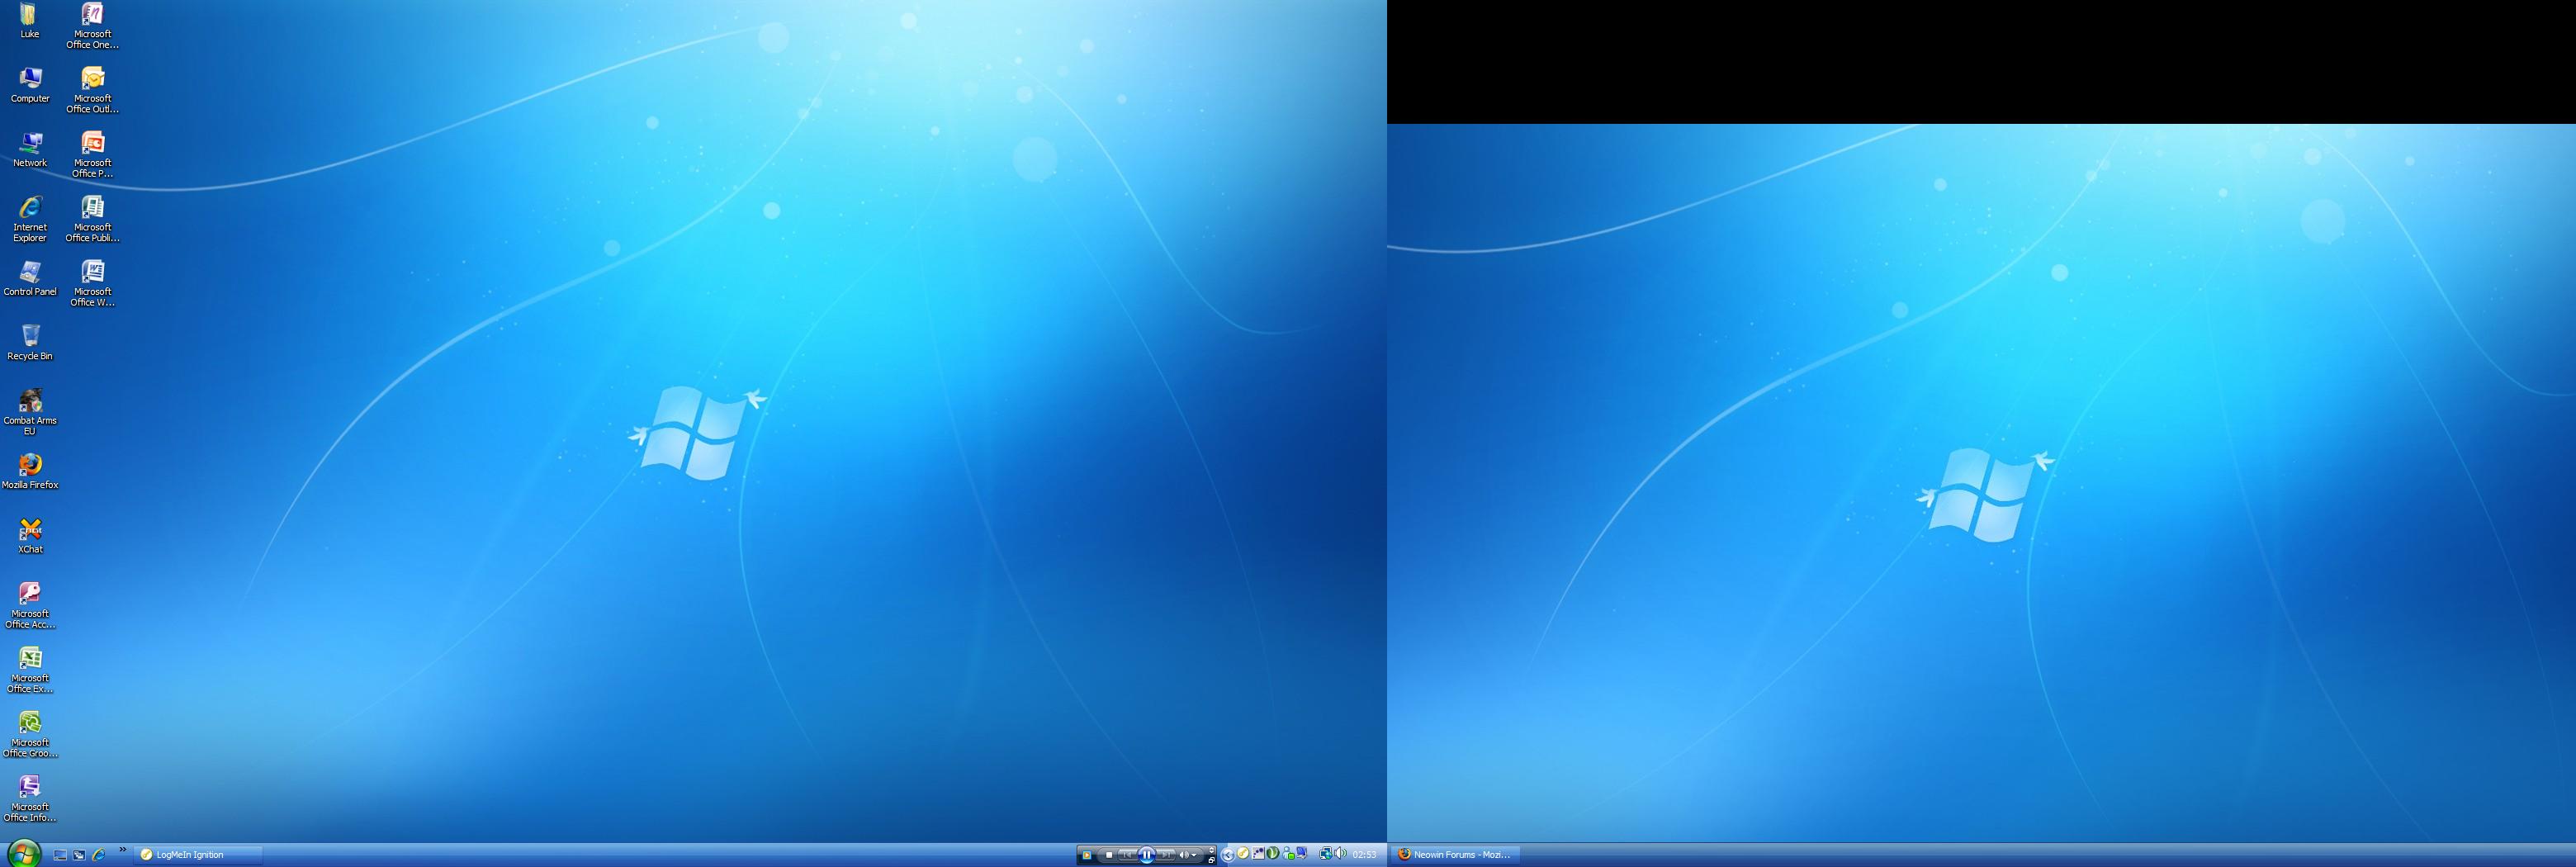Click the taskbar clock showing 02:53
This screenshot has height=867, width=2576.
point(1364,855)
